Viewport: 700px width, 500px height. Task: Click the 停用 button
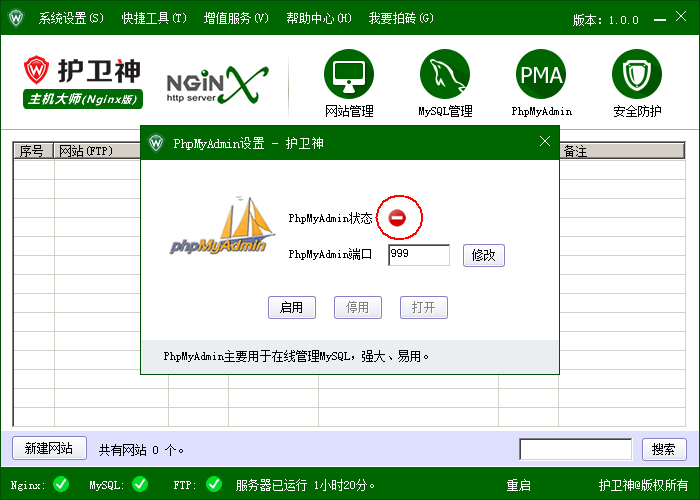click(x=358, y=308)
